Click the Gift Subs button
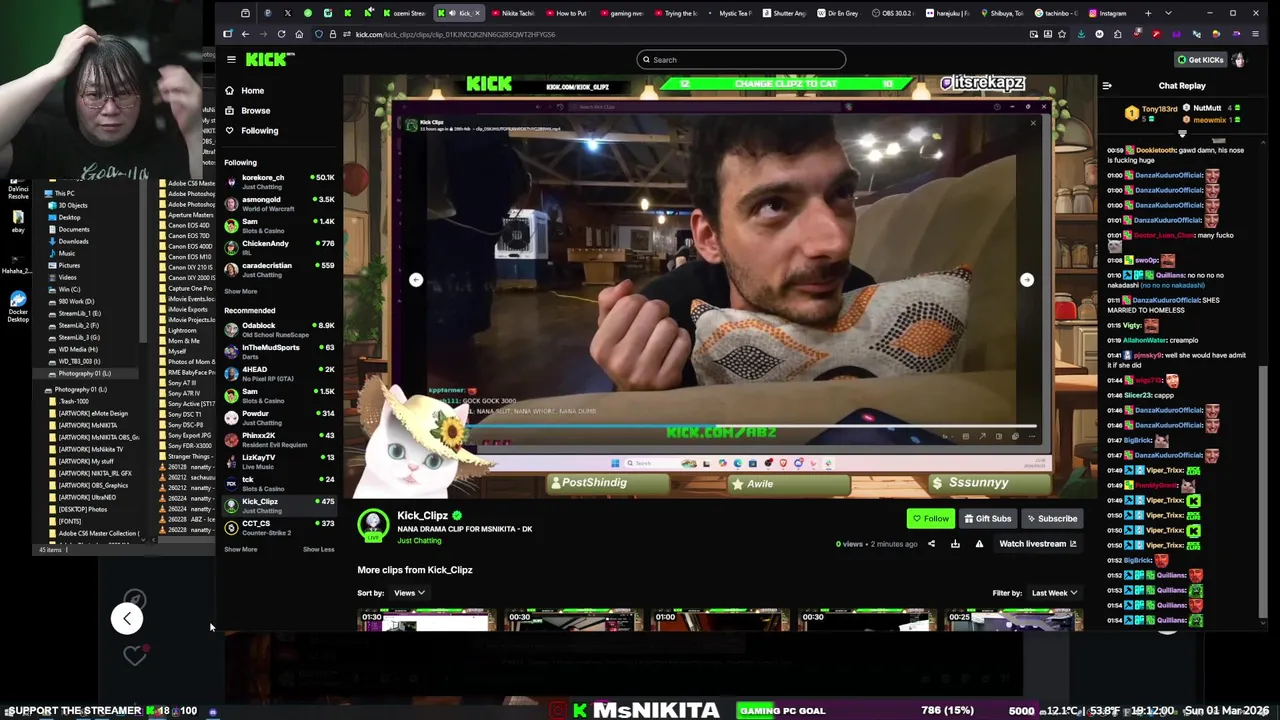Image resolution: width=1280 pixels, height=720 pixels. pos(987,518)
